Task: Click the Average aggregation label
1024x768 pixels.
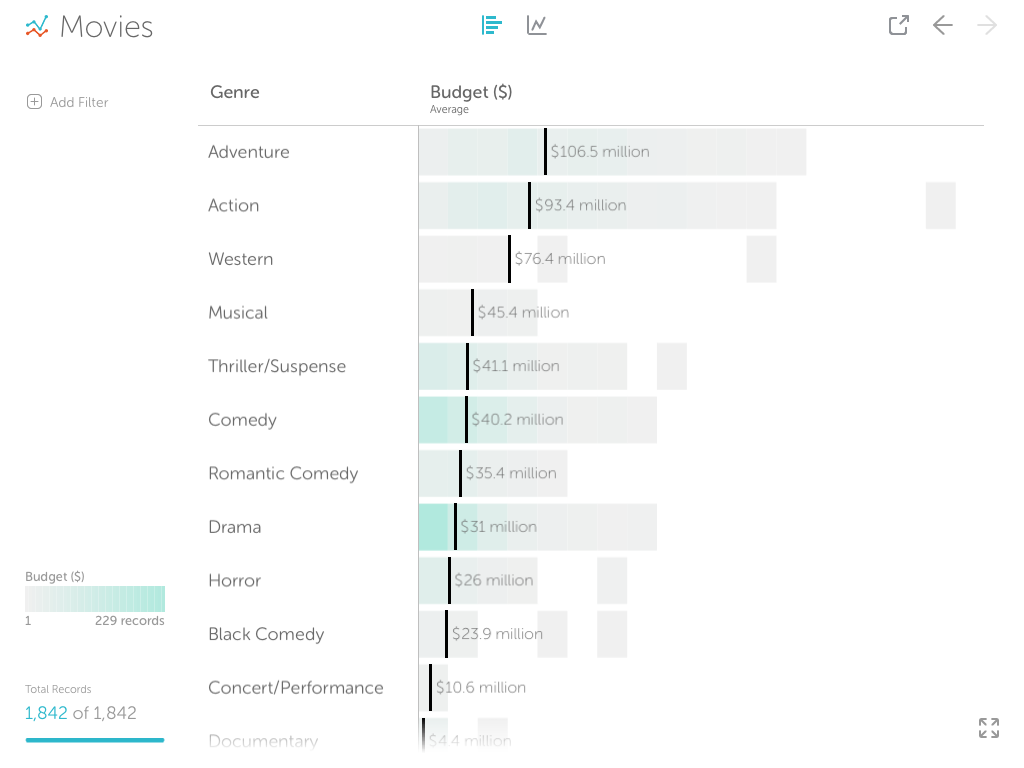Action: [x=449, y=110]
